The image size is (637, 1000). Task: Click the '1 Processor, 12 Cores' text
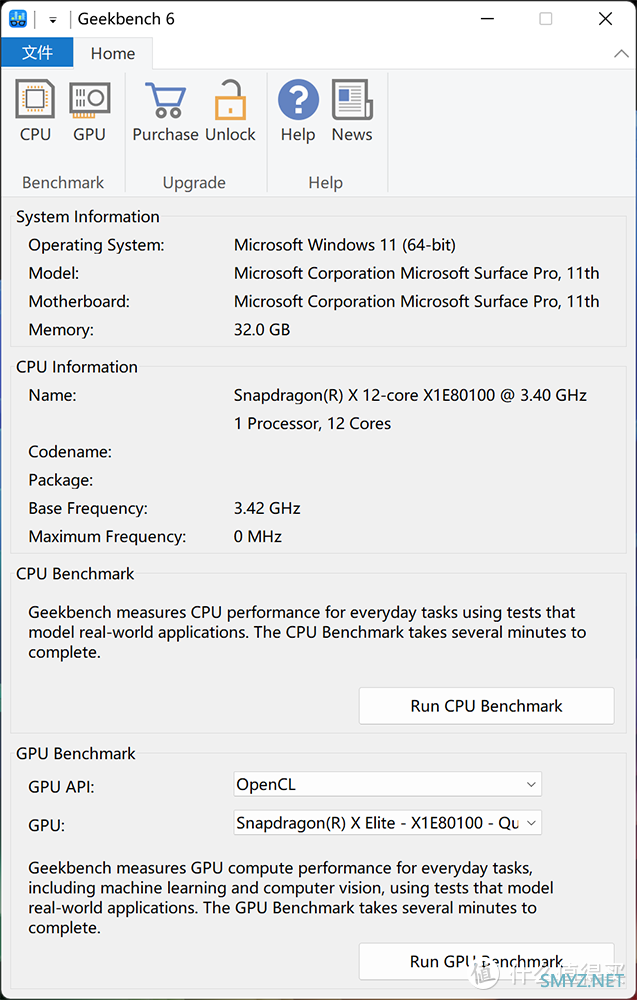[312, 423]
